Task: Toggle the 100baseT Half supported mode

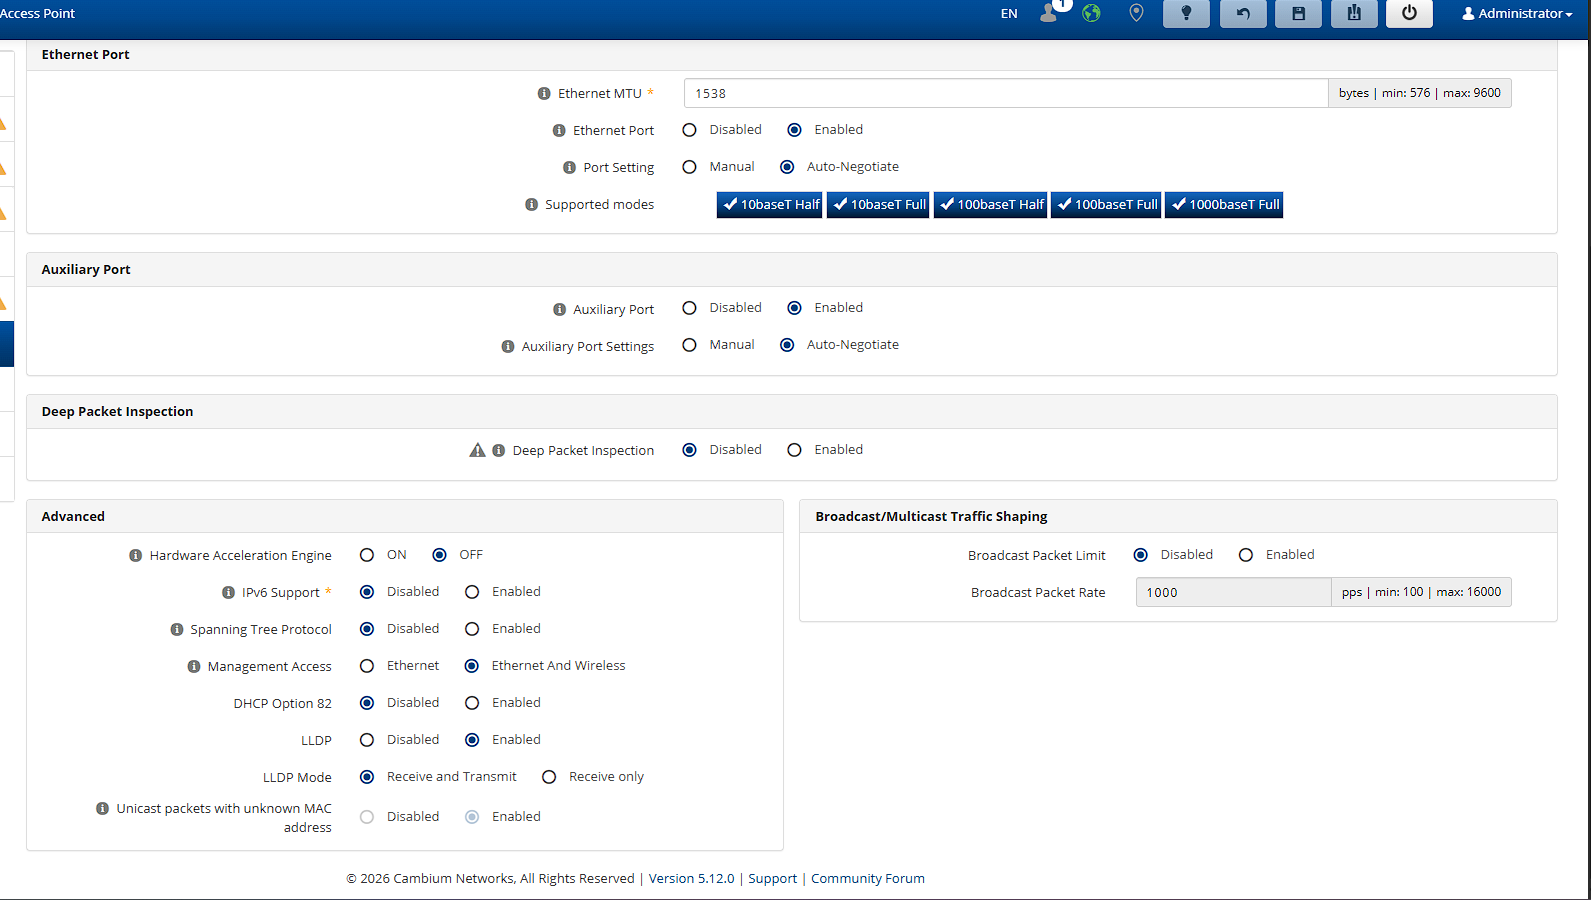Action: click(x=990, y=204)
